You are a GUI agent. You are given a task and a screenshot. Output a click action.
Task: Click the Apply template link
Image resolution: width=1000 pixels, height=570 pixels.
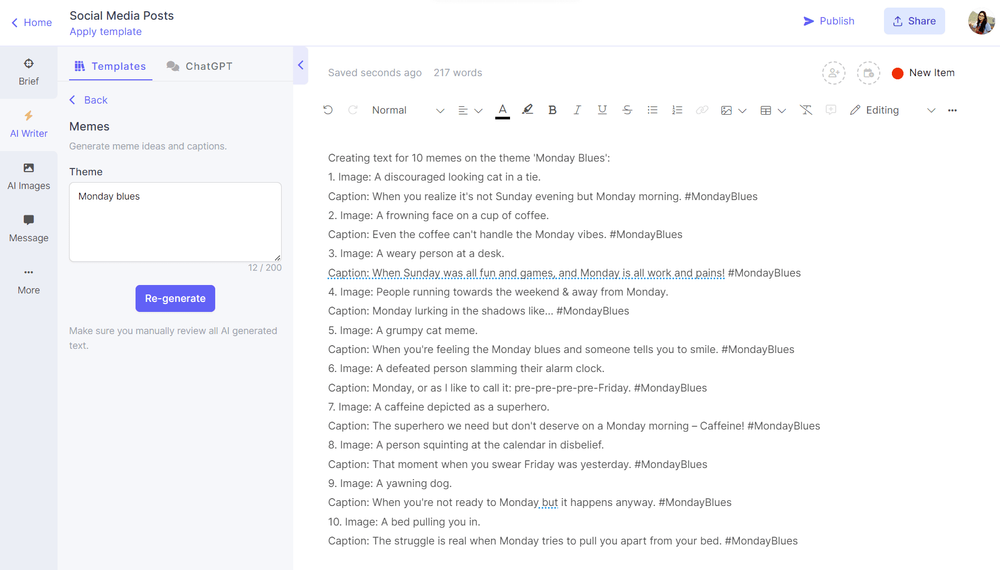point(105,31)
